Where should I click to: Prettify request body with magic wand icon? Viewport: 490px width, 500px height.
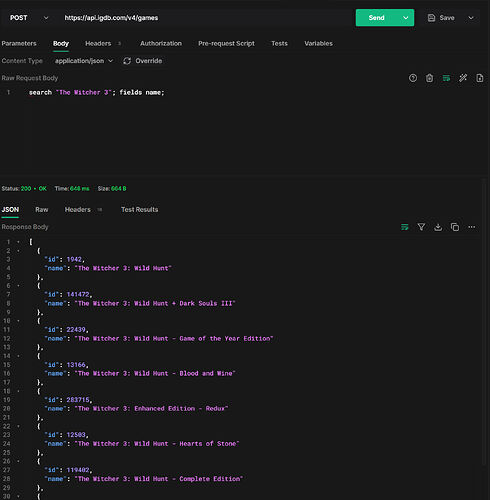click(x=463, y=78)
